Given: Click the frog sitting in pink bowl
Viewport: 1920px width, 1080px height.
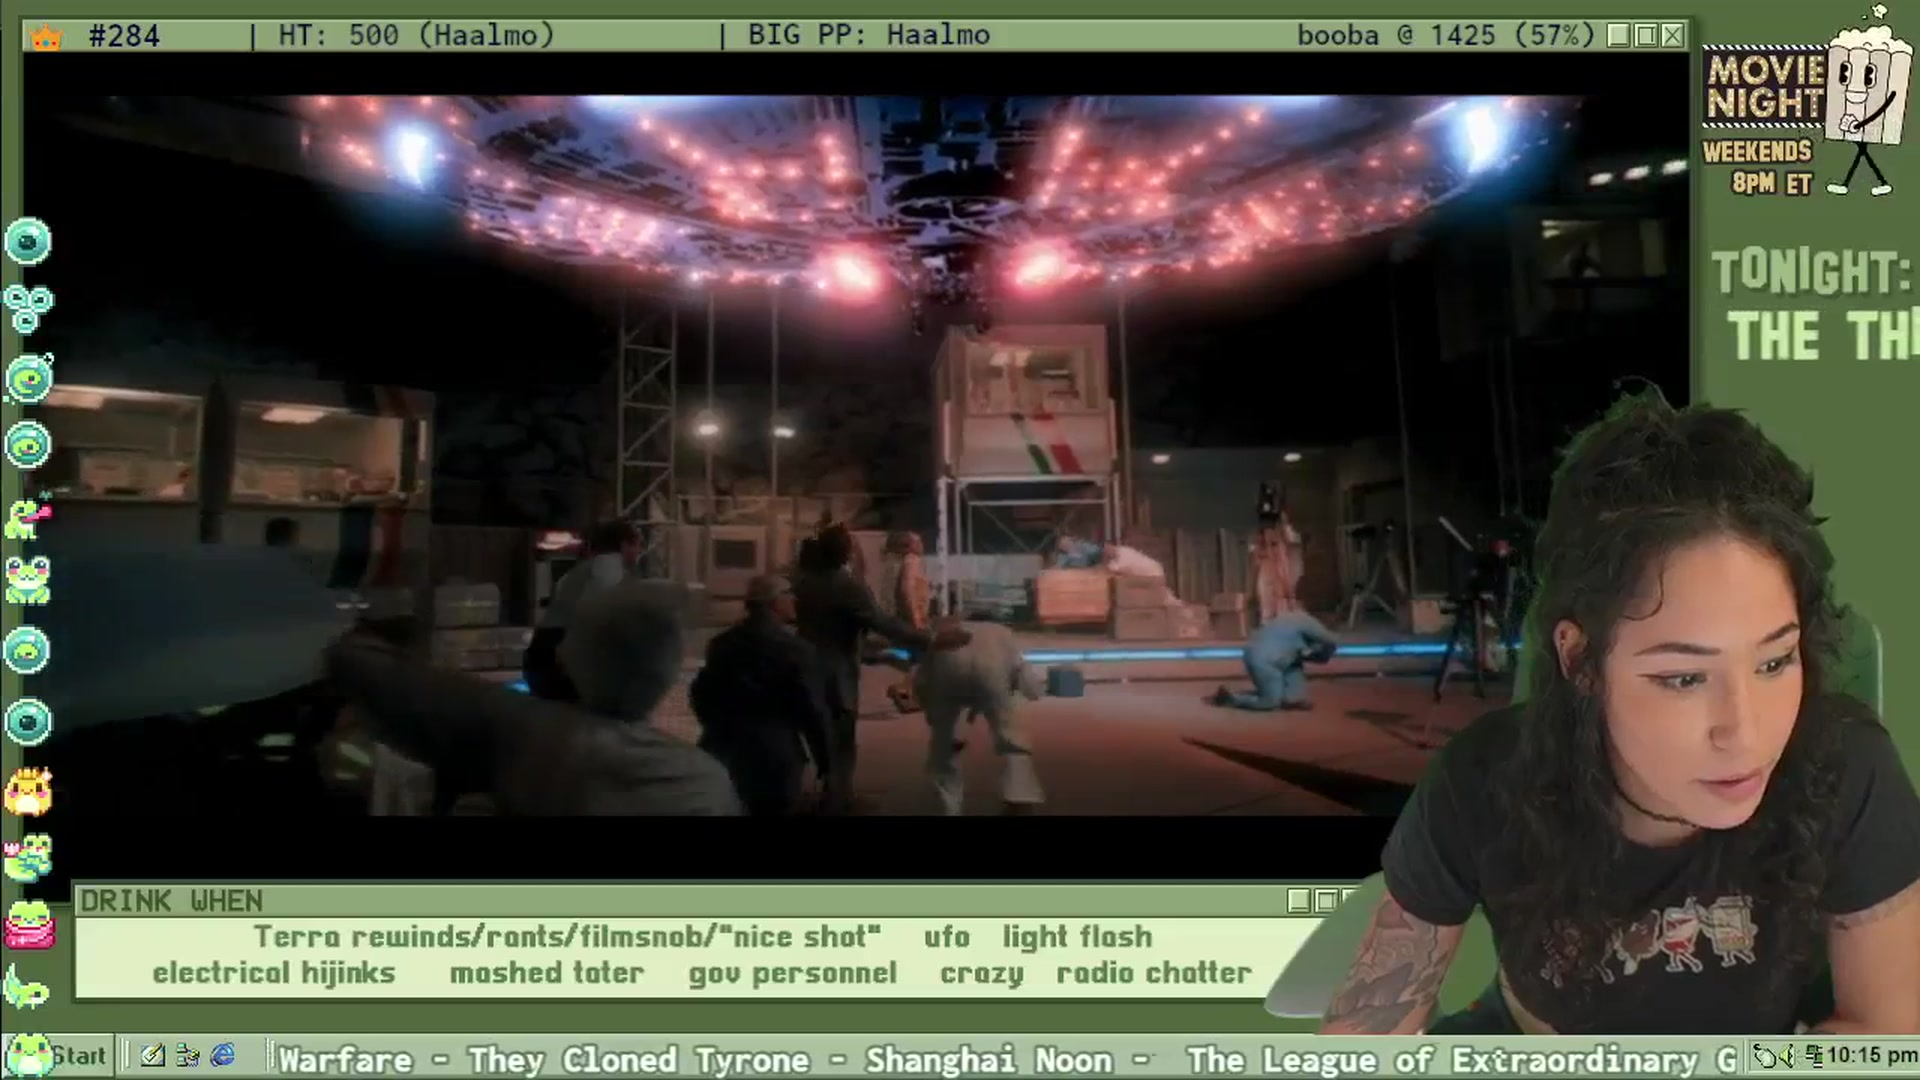Looking at the screenshot, I should coord(29,925).
